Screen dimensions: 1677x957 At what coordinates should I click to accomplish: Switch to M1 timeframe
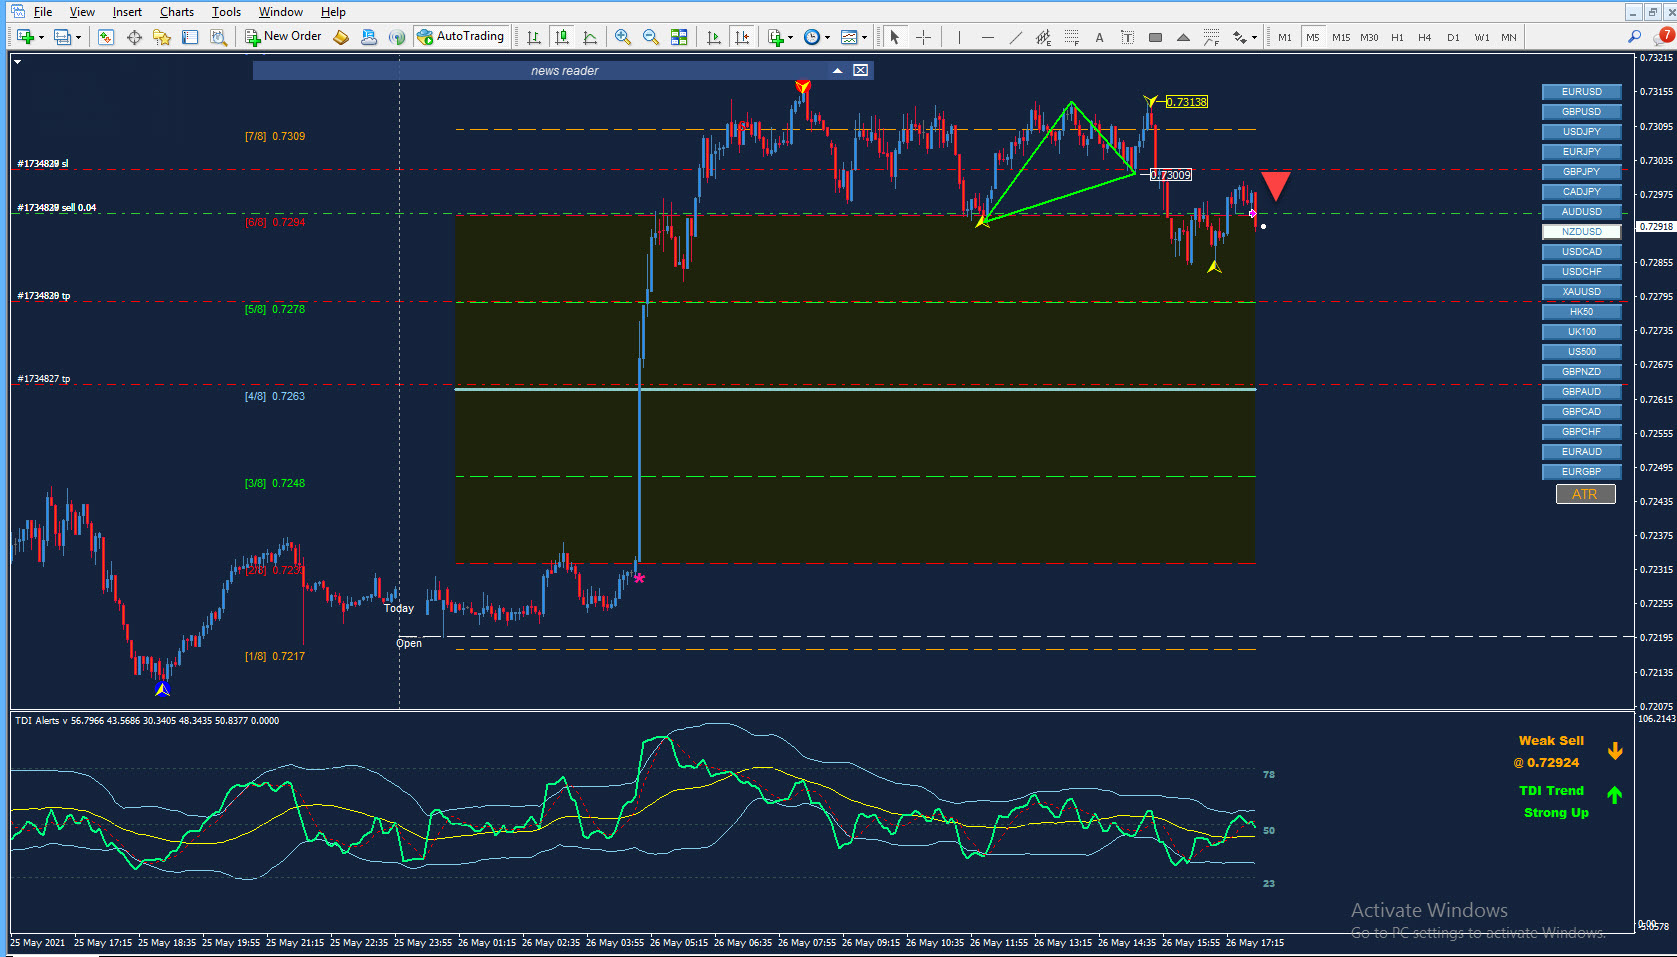[x=1284, y=37]
